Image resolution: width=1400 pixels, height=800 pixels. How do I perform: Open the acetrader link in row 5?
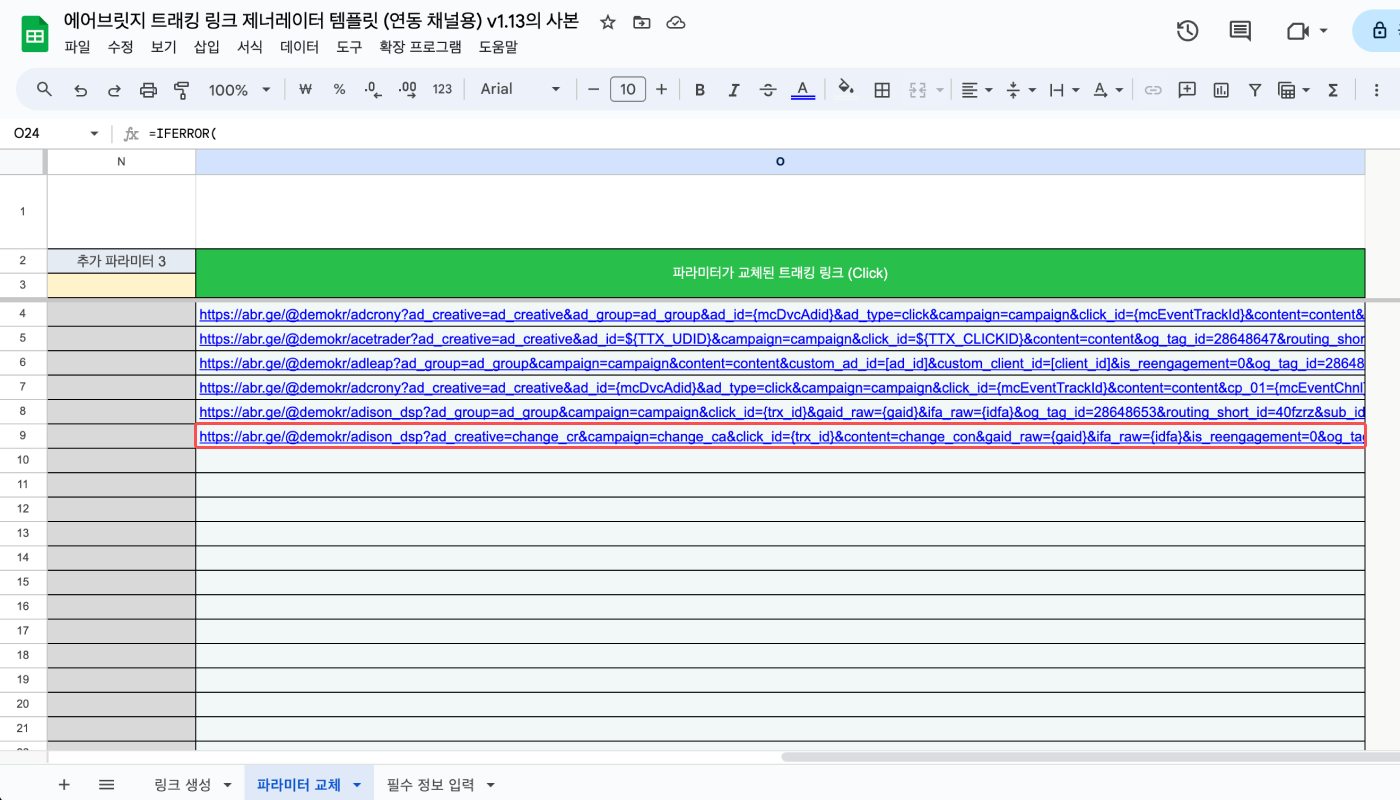pyautogui.click(x=781, y=339)
